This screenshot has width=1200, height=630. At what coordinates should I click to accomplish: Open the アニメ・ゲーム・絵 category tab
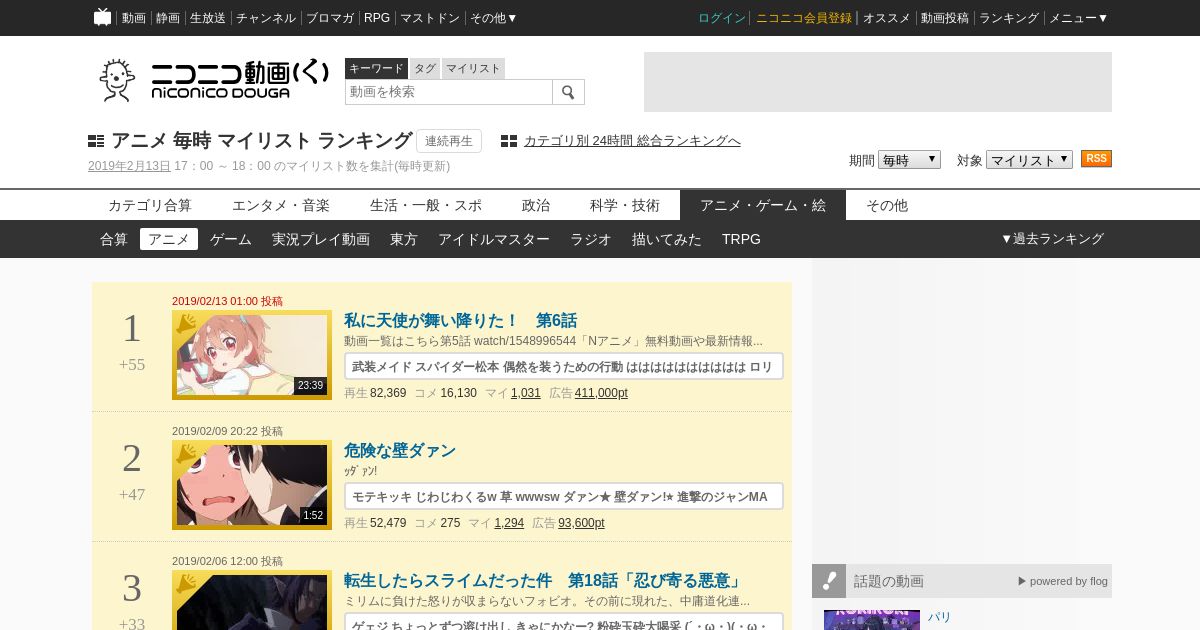[x=763, y=205]
